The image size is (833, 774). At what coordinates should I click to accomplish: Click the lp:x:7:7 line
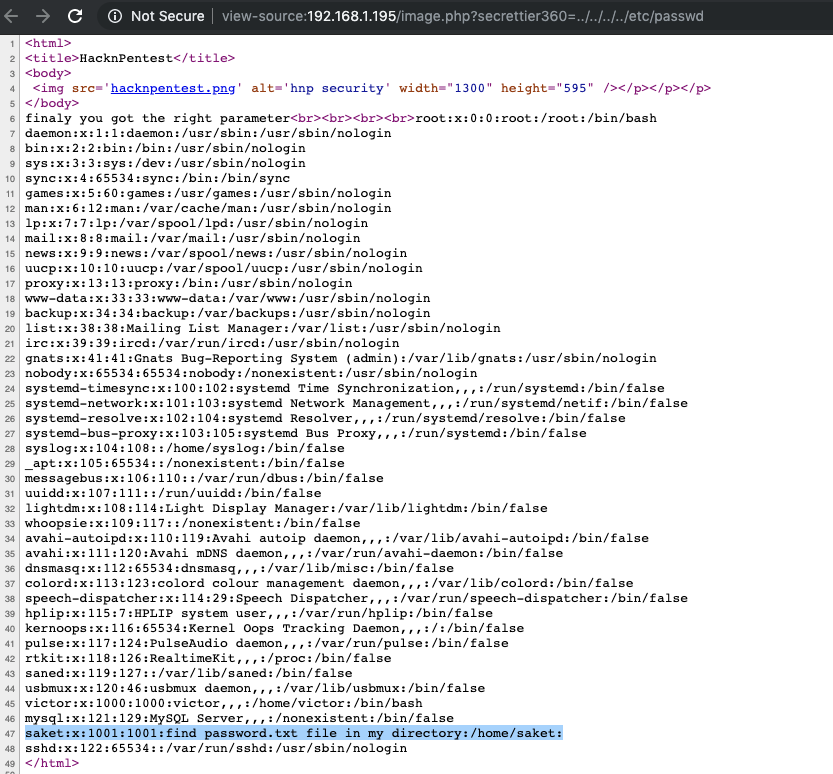coord(196,223)
